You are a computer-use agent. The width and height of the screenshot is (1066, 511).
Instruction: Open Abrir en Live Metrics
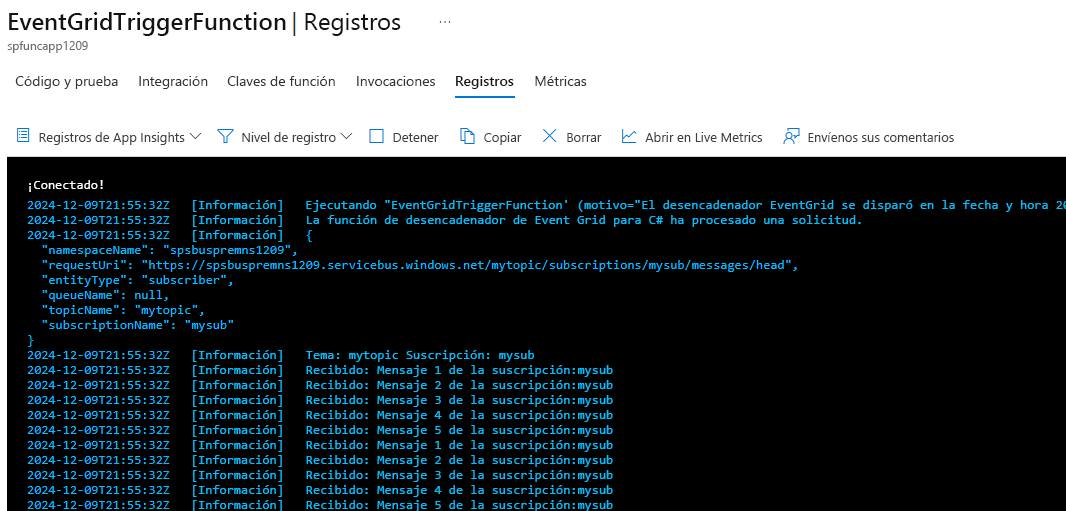(x=704, y=137)
